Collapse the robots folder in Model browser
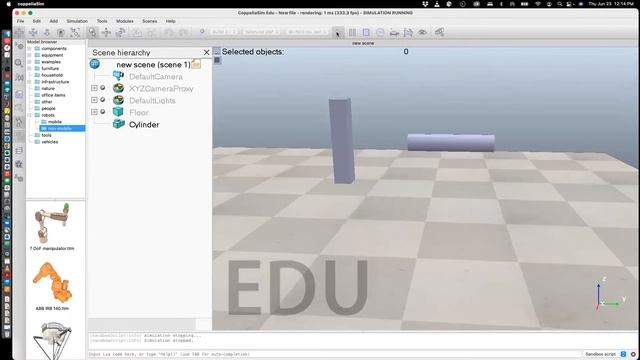The height and width of the screenshot is (360, 640). [29, 115]
